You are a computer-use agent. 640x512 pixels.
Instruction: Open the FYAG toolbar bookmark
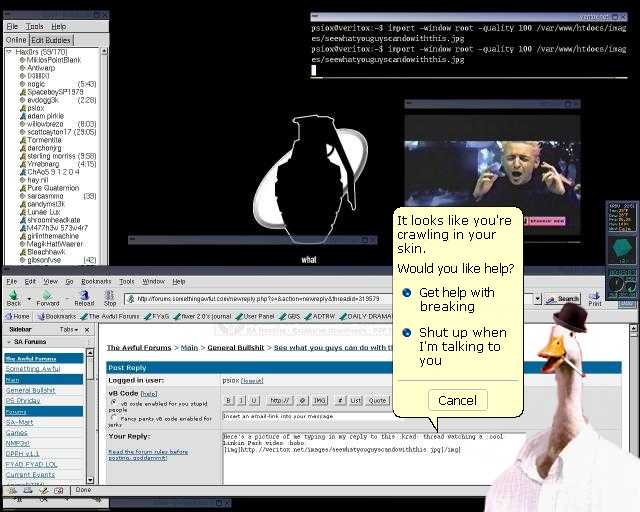click(x=156, y=316)
